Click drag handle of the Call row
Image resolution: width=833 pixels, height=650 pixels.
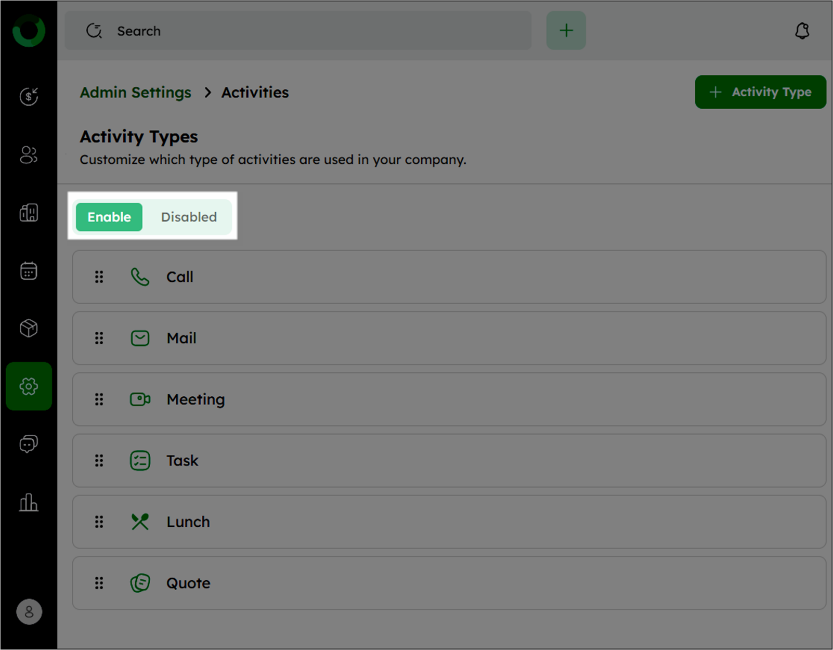[x=99, y=277]
